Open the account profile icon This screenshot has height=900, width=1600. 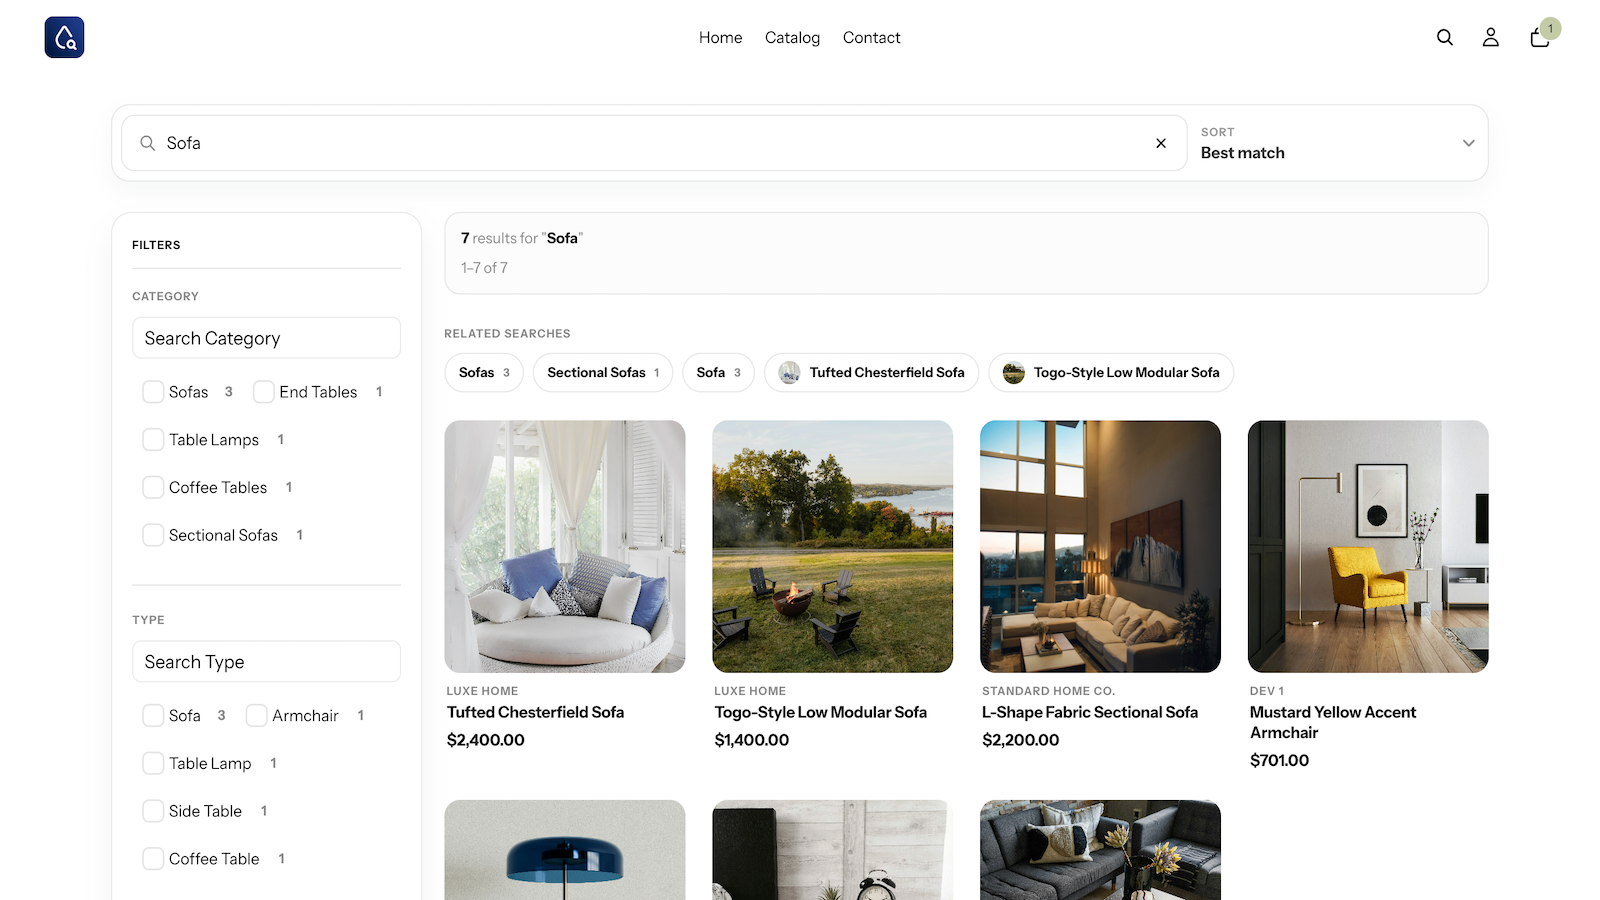1491,37
